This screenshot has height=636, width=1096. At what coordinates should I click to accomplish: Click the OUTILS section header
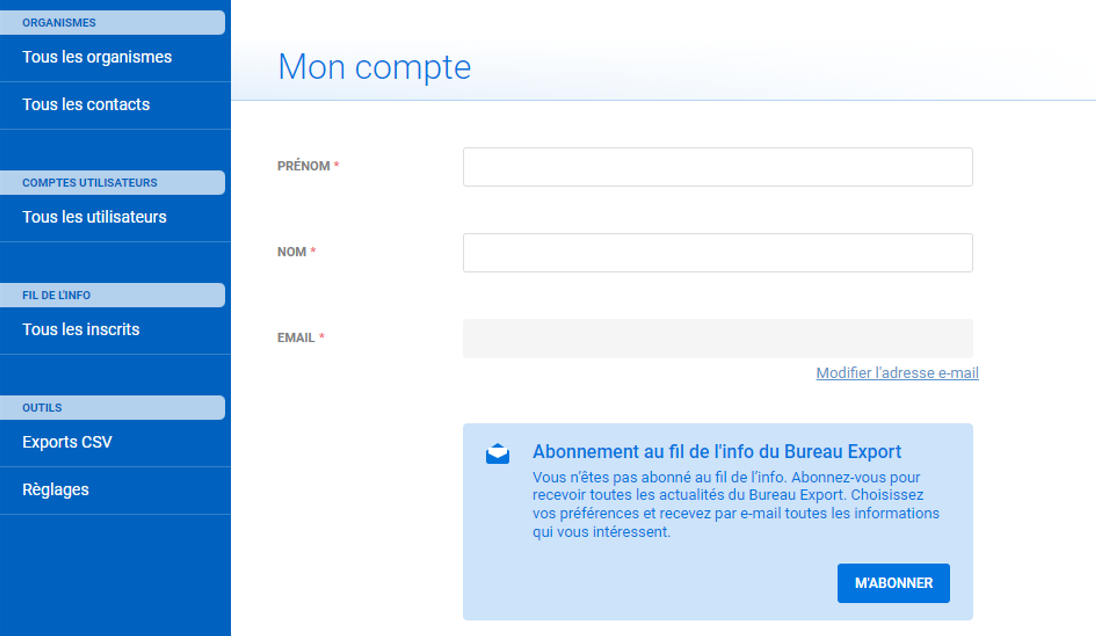[x=42, y=408]
